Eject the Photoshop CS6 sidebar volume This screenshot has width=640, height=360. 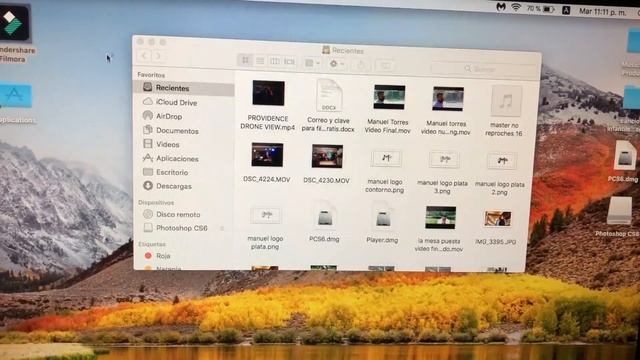click(222, 229)
